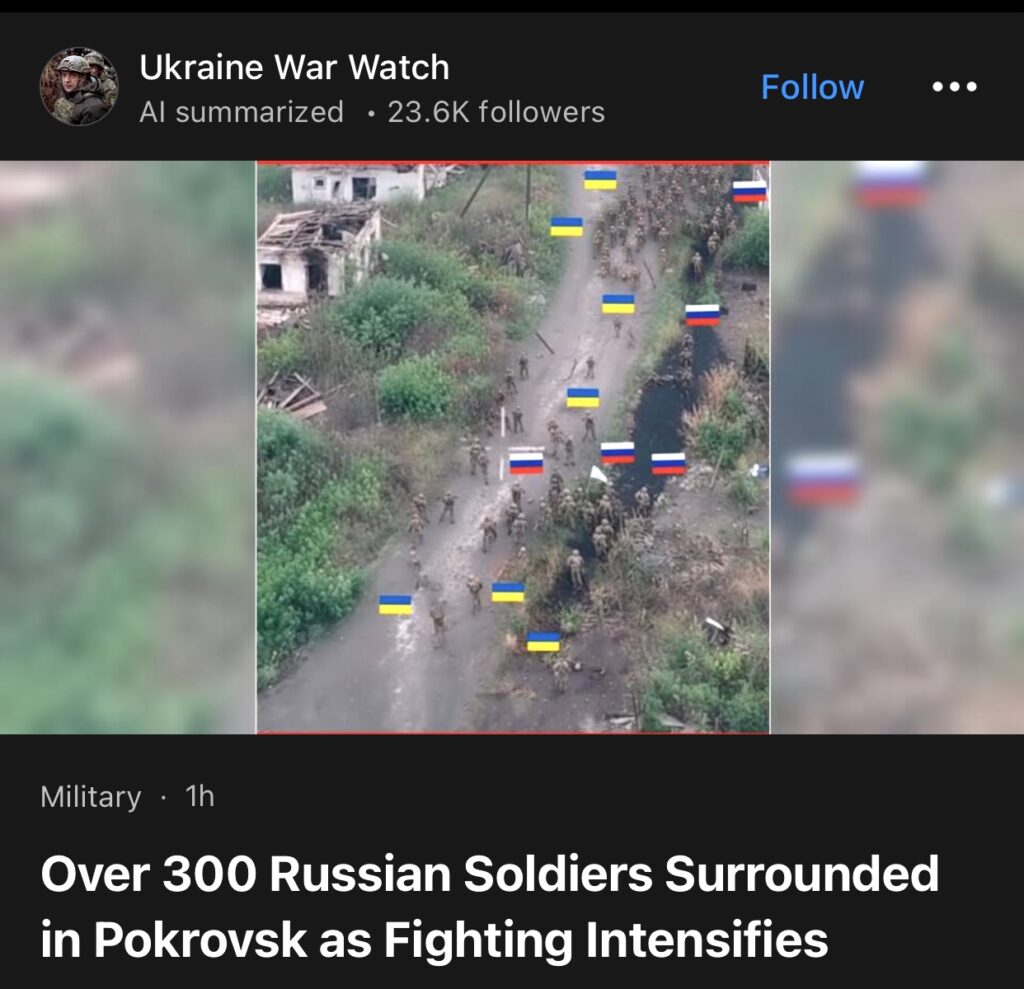Viewport: 1024px width, 989px height.
Task: Tap the uppermost blurred Russian flag on the right
Action: 891,185
